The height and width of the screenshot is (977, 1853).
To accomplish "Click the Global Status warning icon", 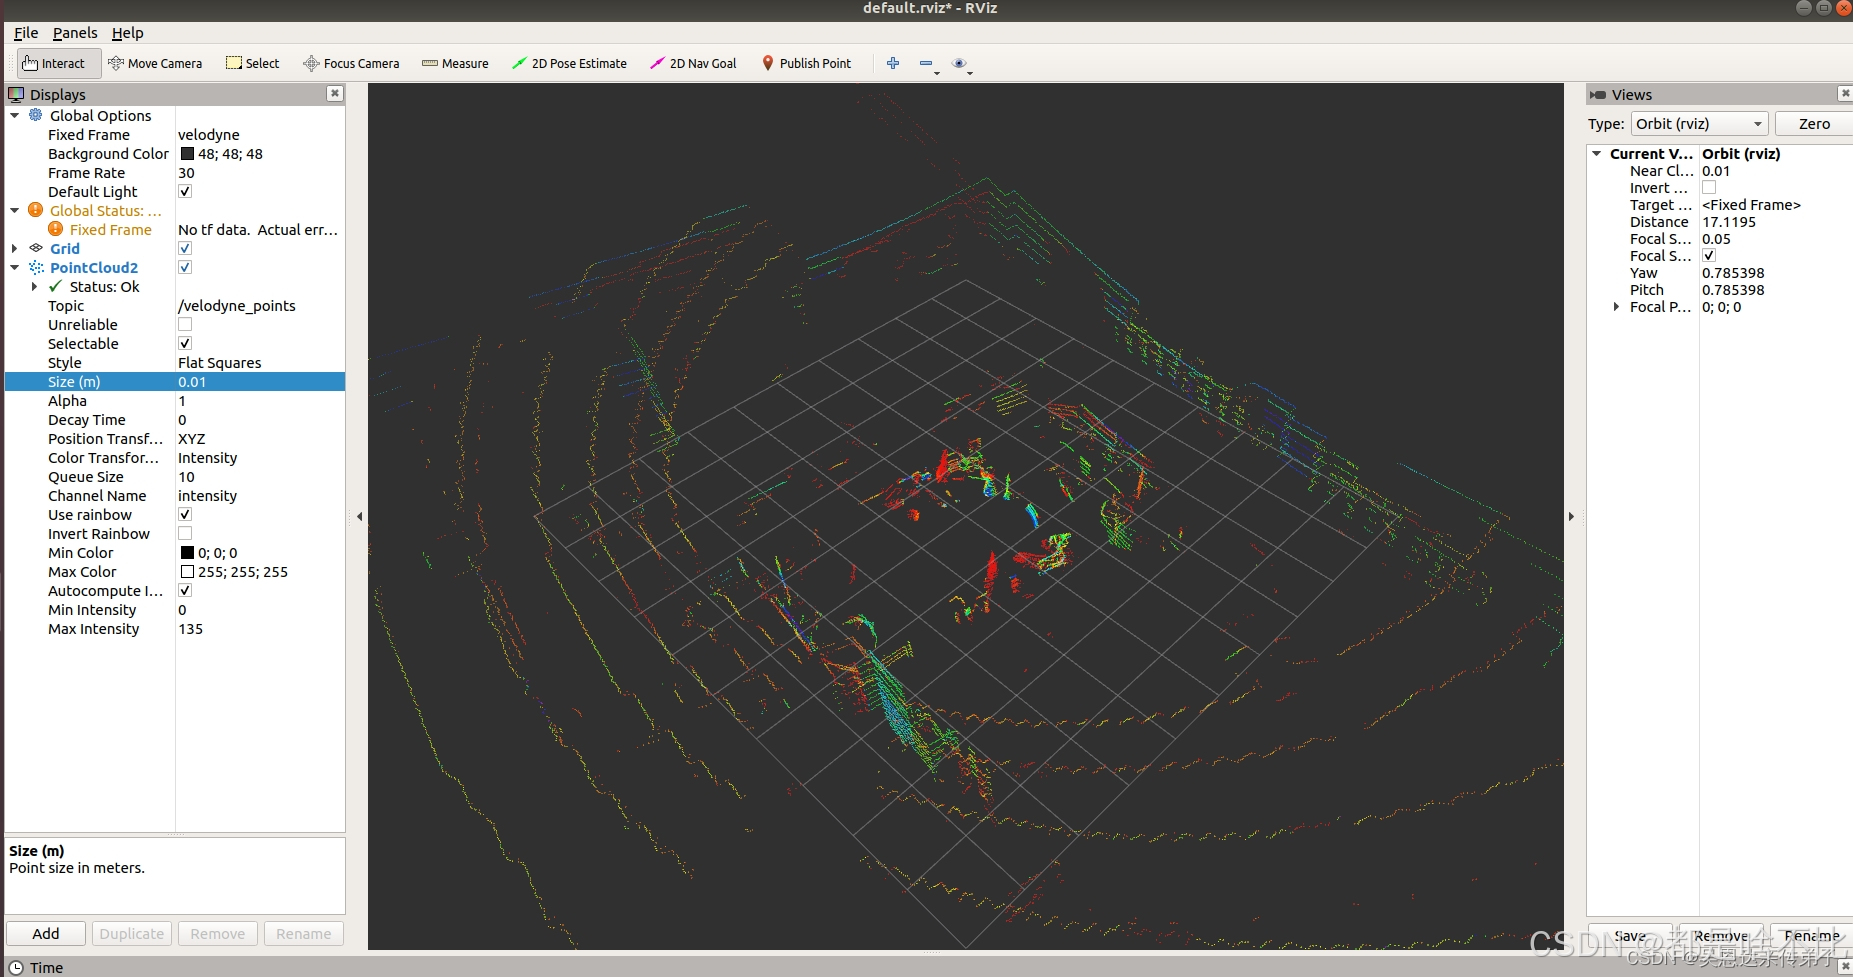I will tap(36, 210).
